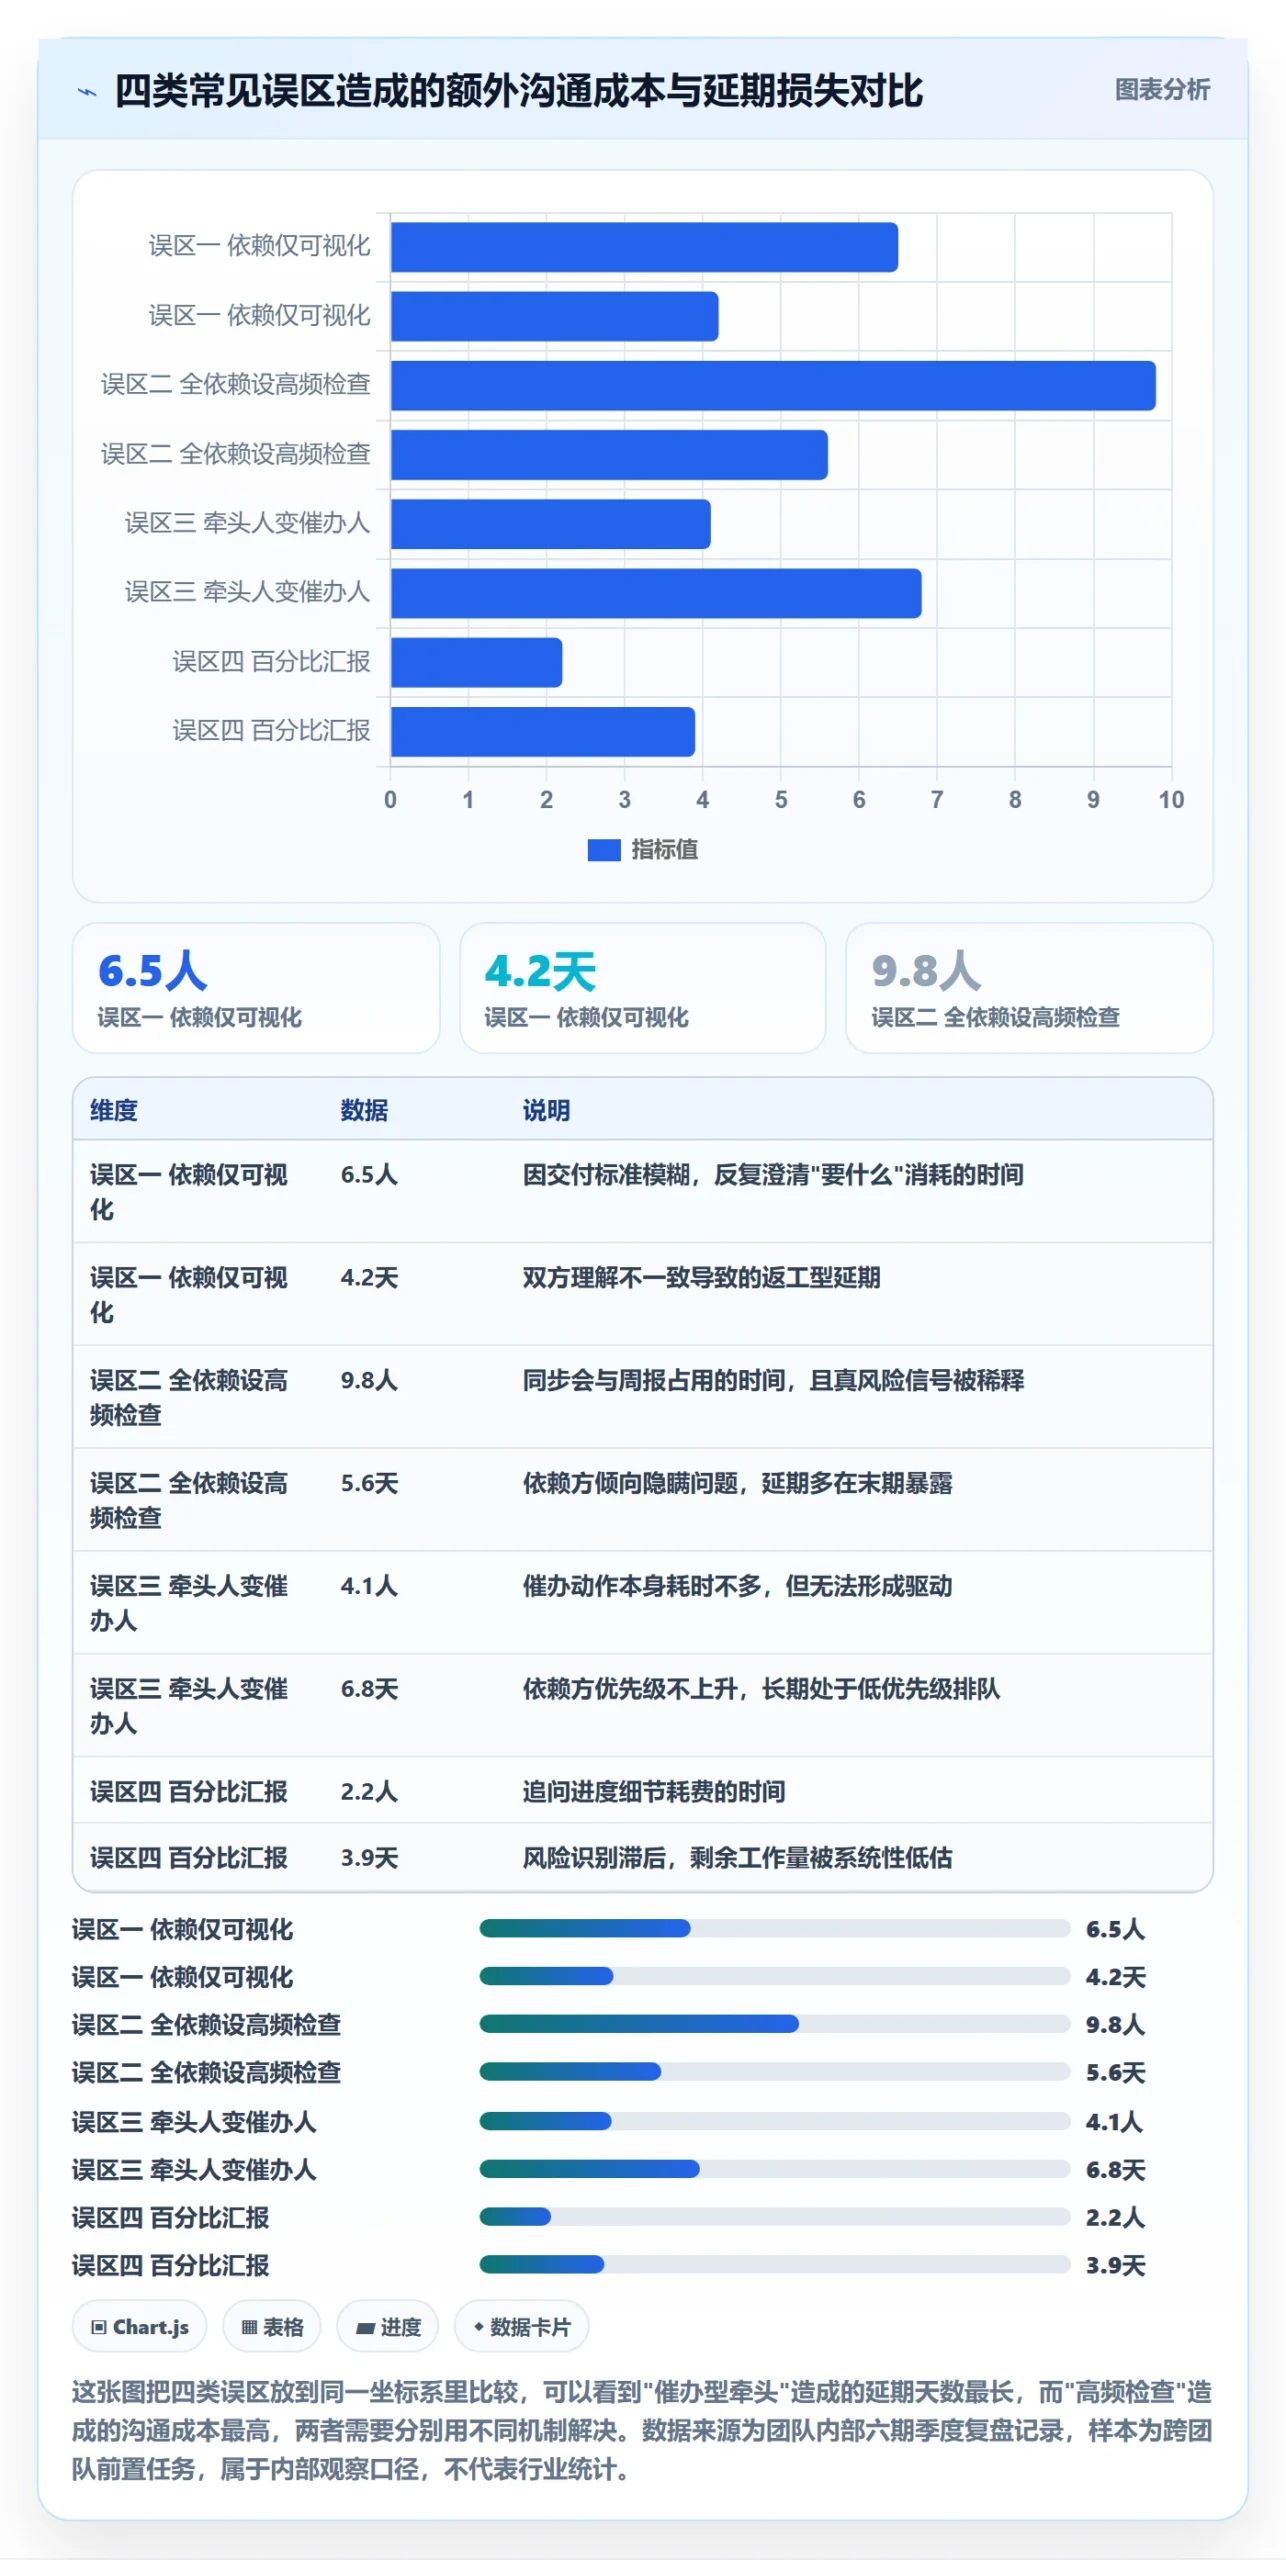The height and width of the screenshot is (2560, 1286).
Task: Open the 4.2天 stat card
Action: tap(643, 988)
